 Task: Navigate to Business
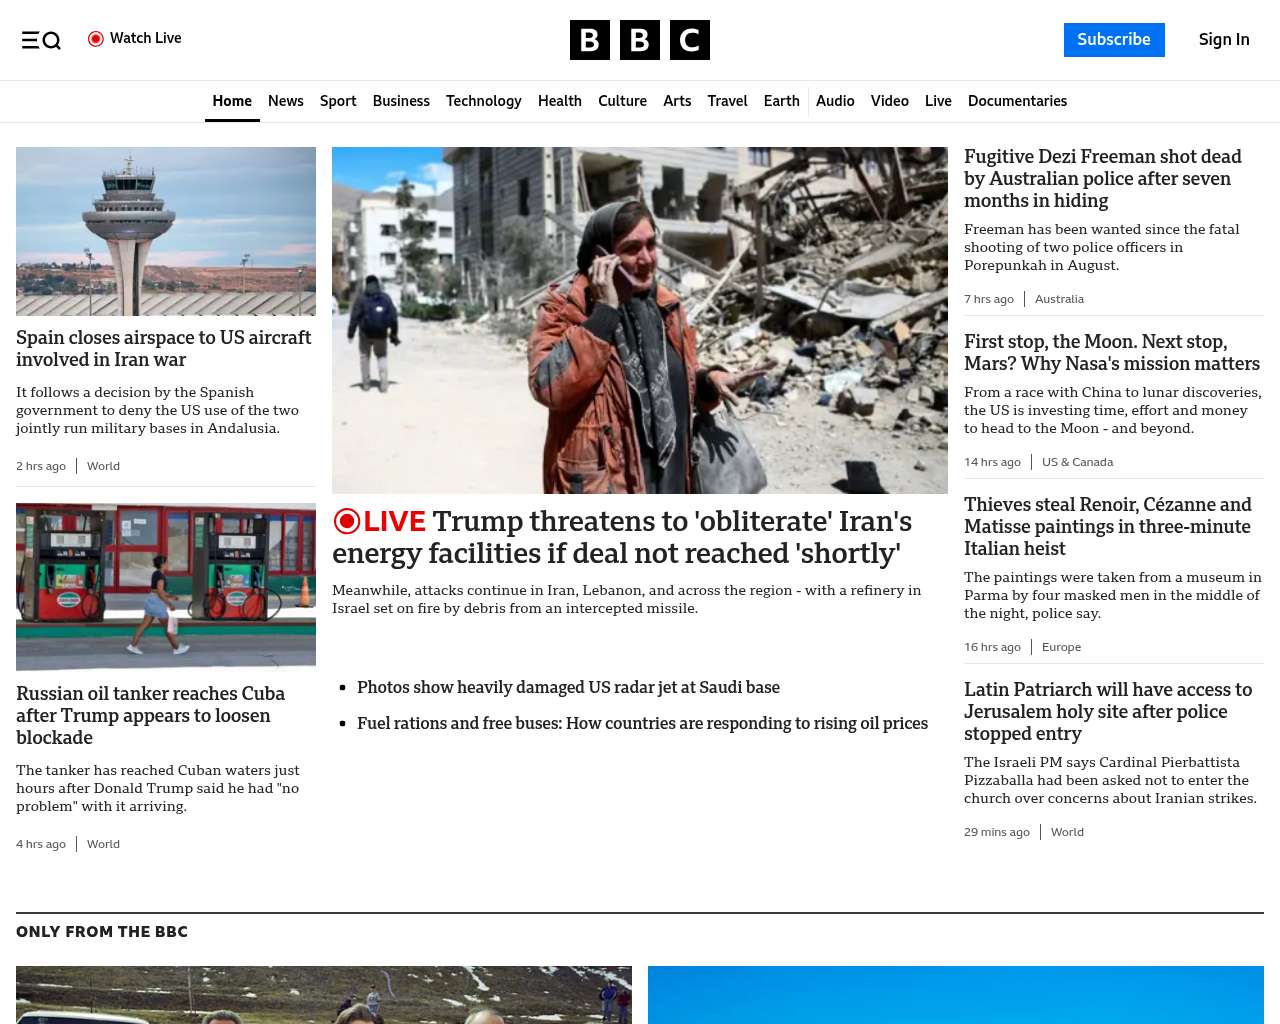401,101
